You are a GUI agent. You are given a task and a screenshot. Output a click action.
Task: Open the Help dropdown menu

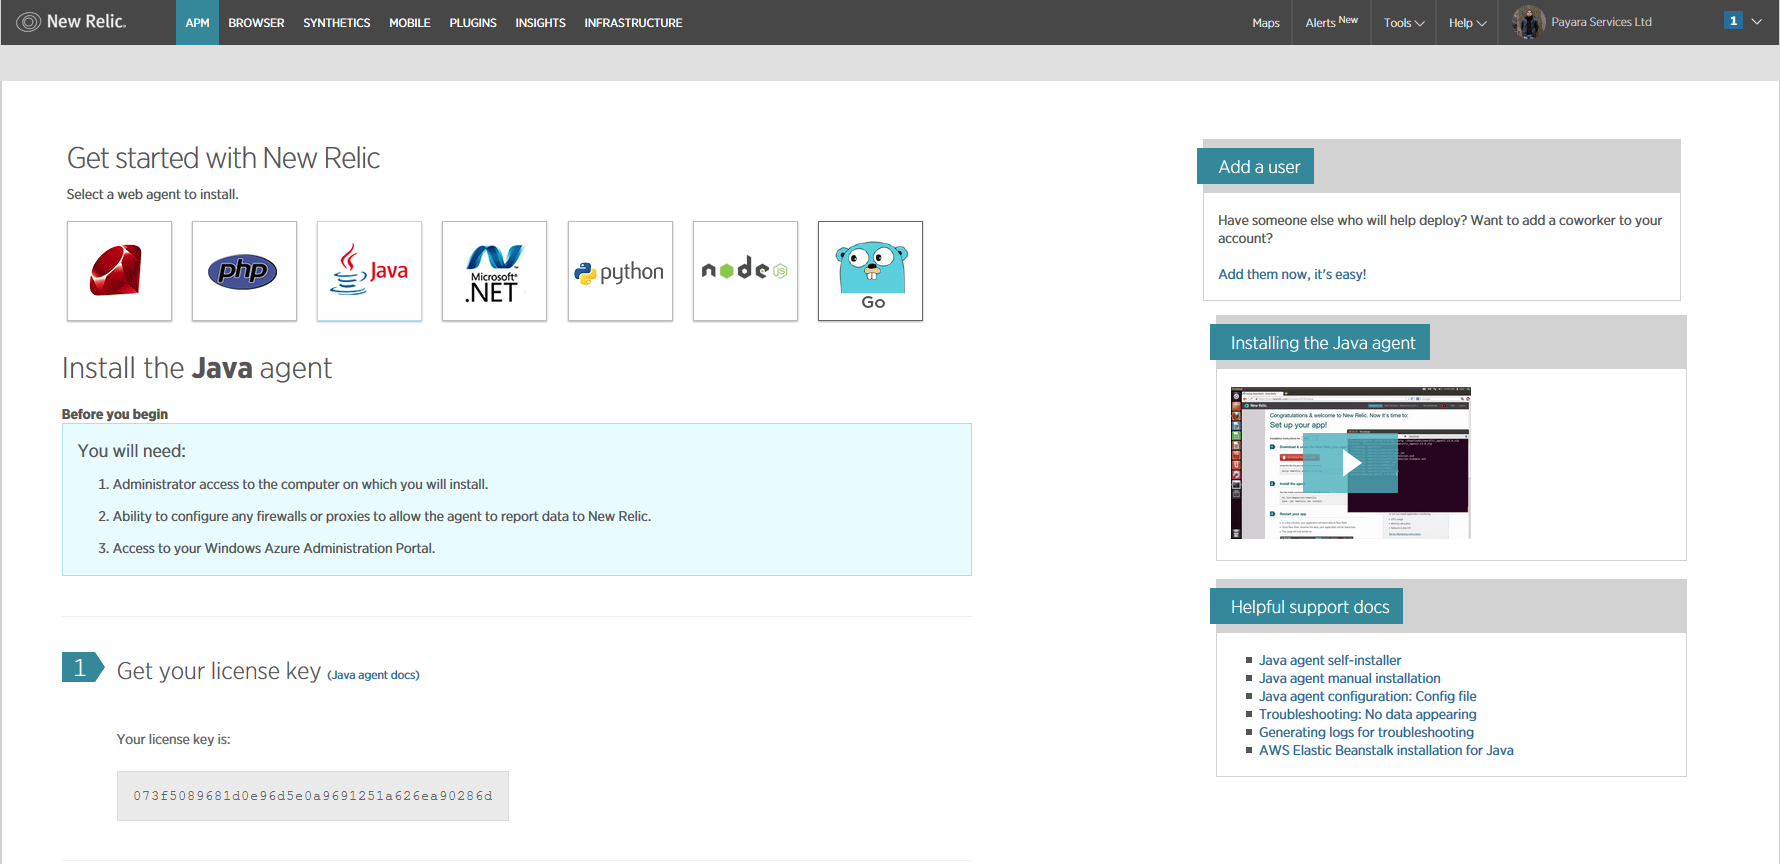click(x=1467, y=23)
